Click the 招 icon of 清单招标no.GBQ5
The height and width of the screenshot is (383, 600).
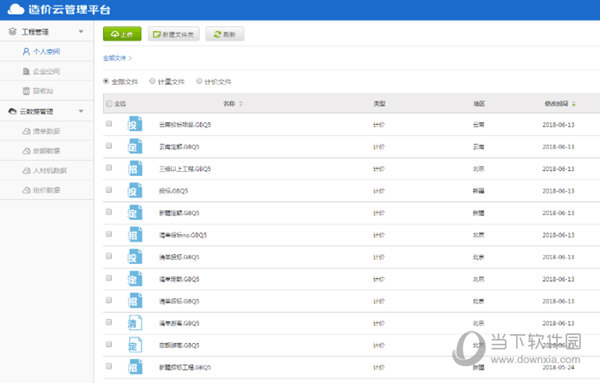coord(135,234)
